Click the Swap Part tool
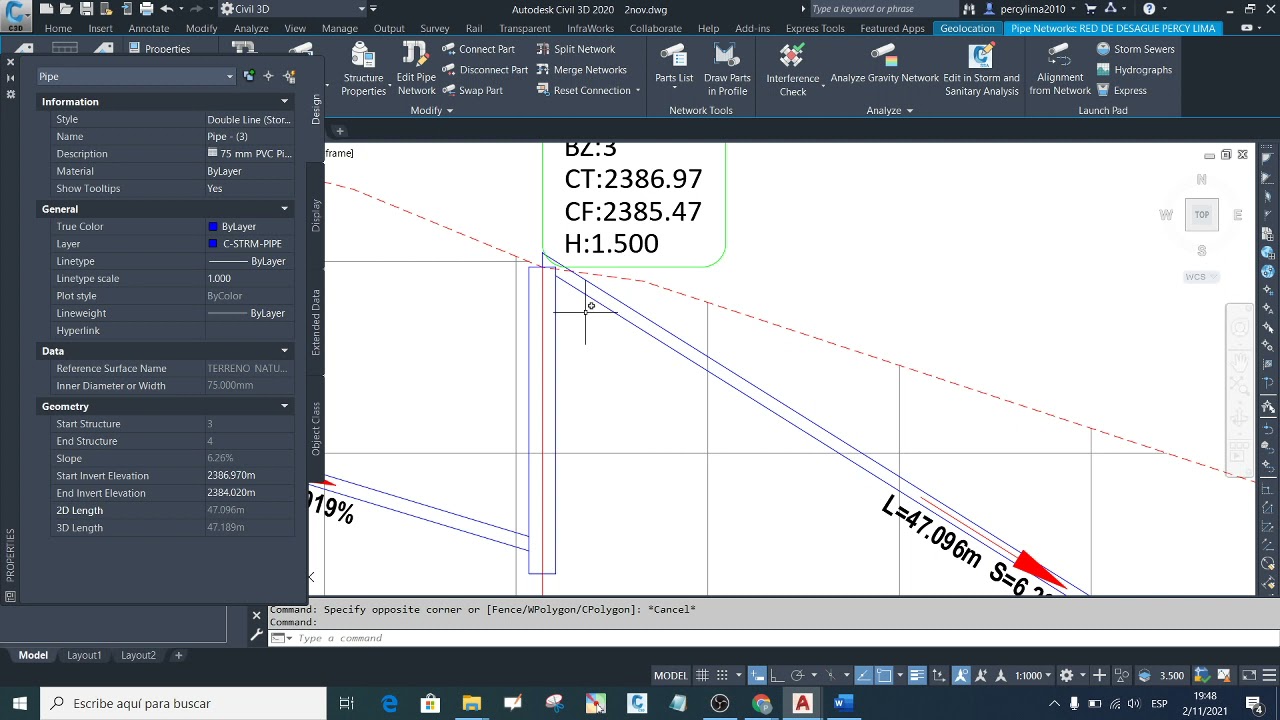The image size is (1280, 720). [x=471, y=91]
